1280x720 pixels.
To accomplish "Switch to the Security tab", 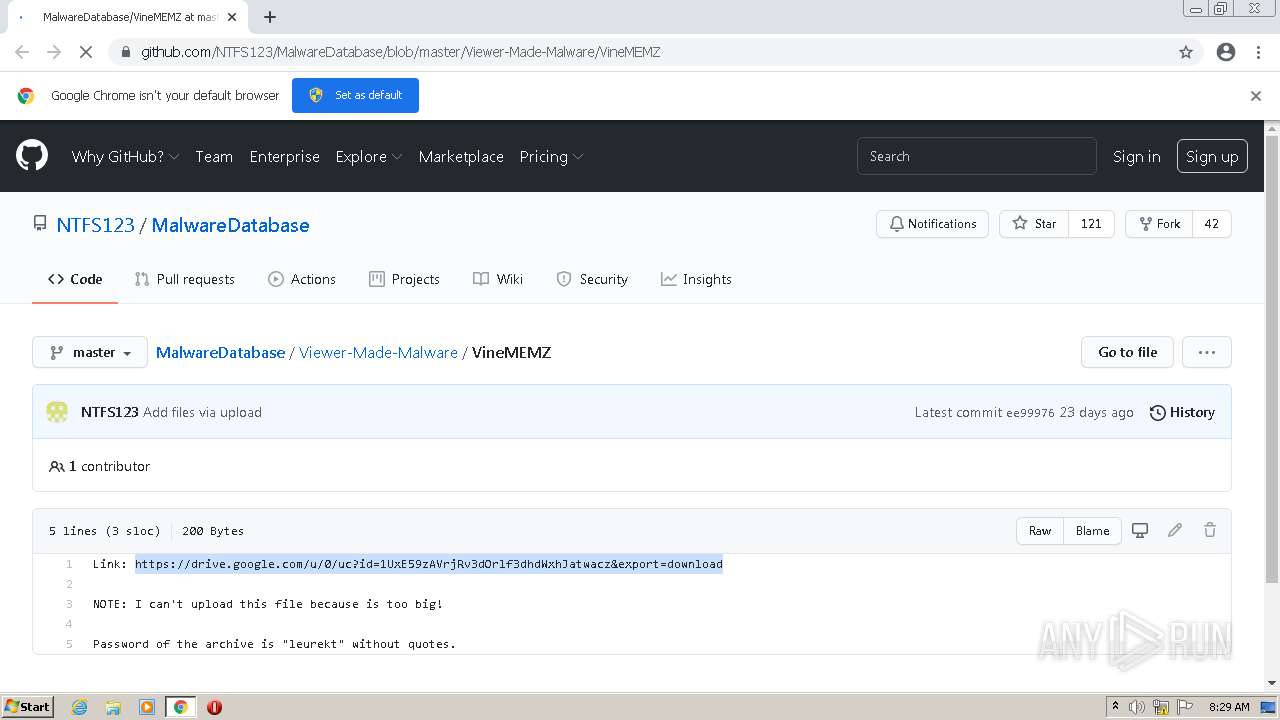I will pos(592,279).
